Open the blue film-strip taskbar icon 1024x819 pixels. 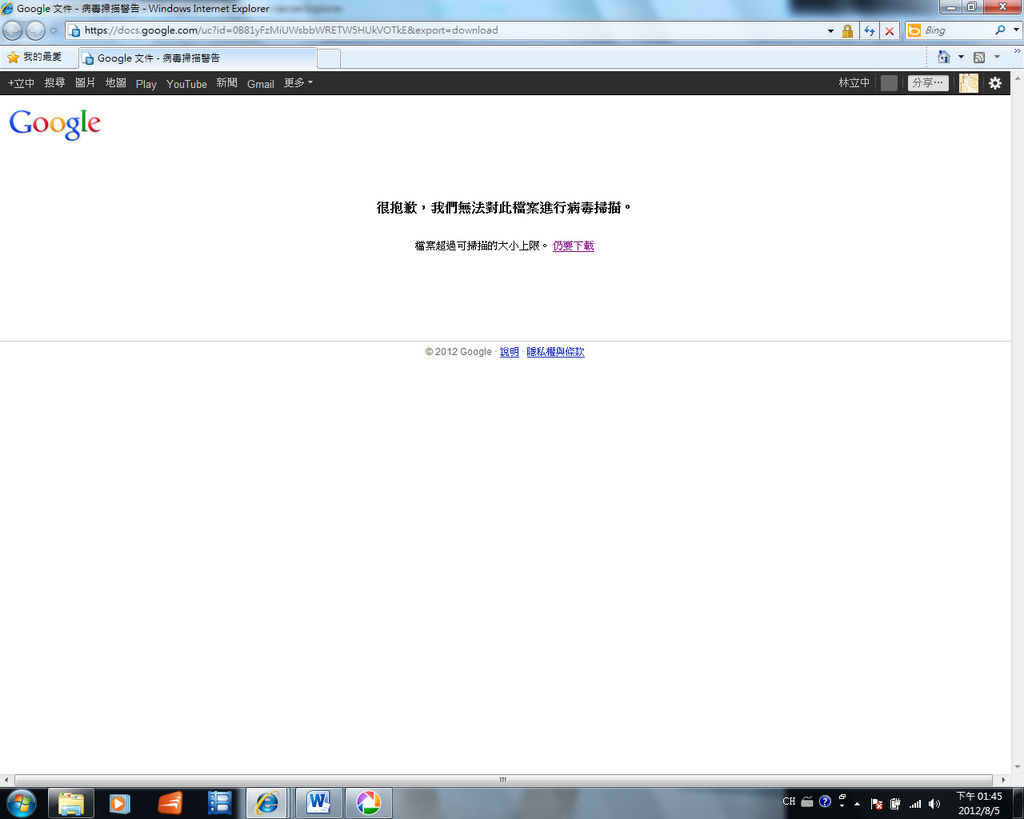[x=219, y=803]
